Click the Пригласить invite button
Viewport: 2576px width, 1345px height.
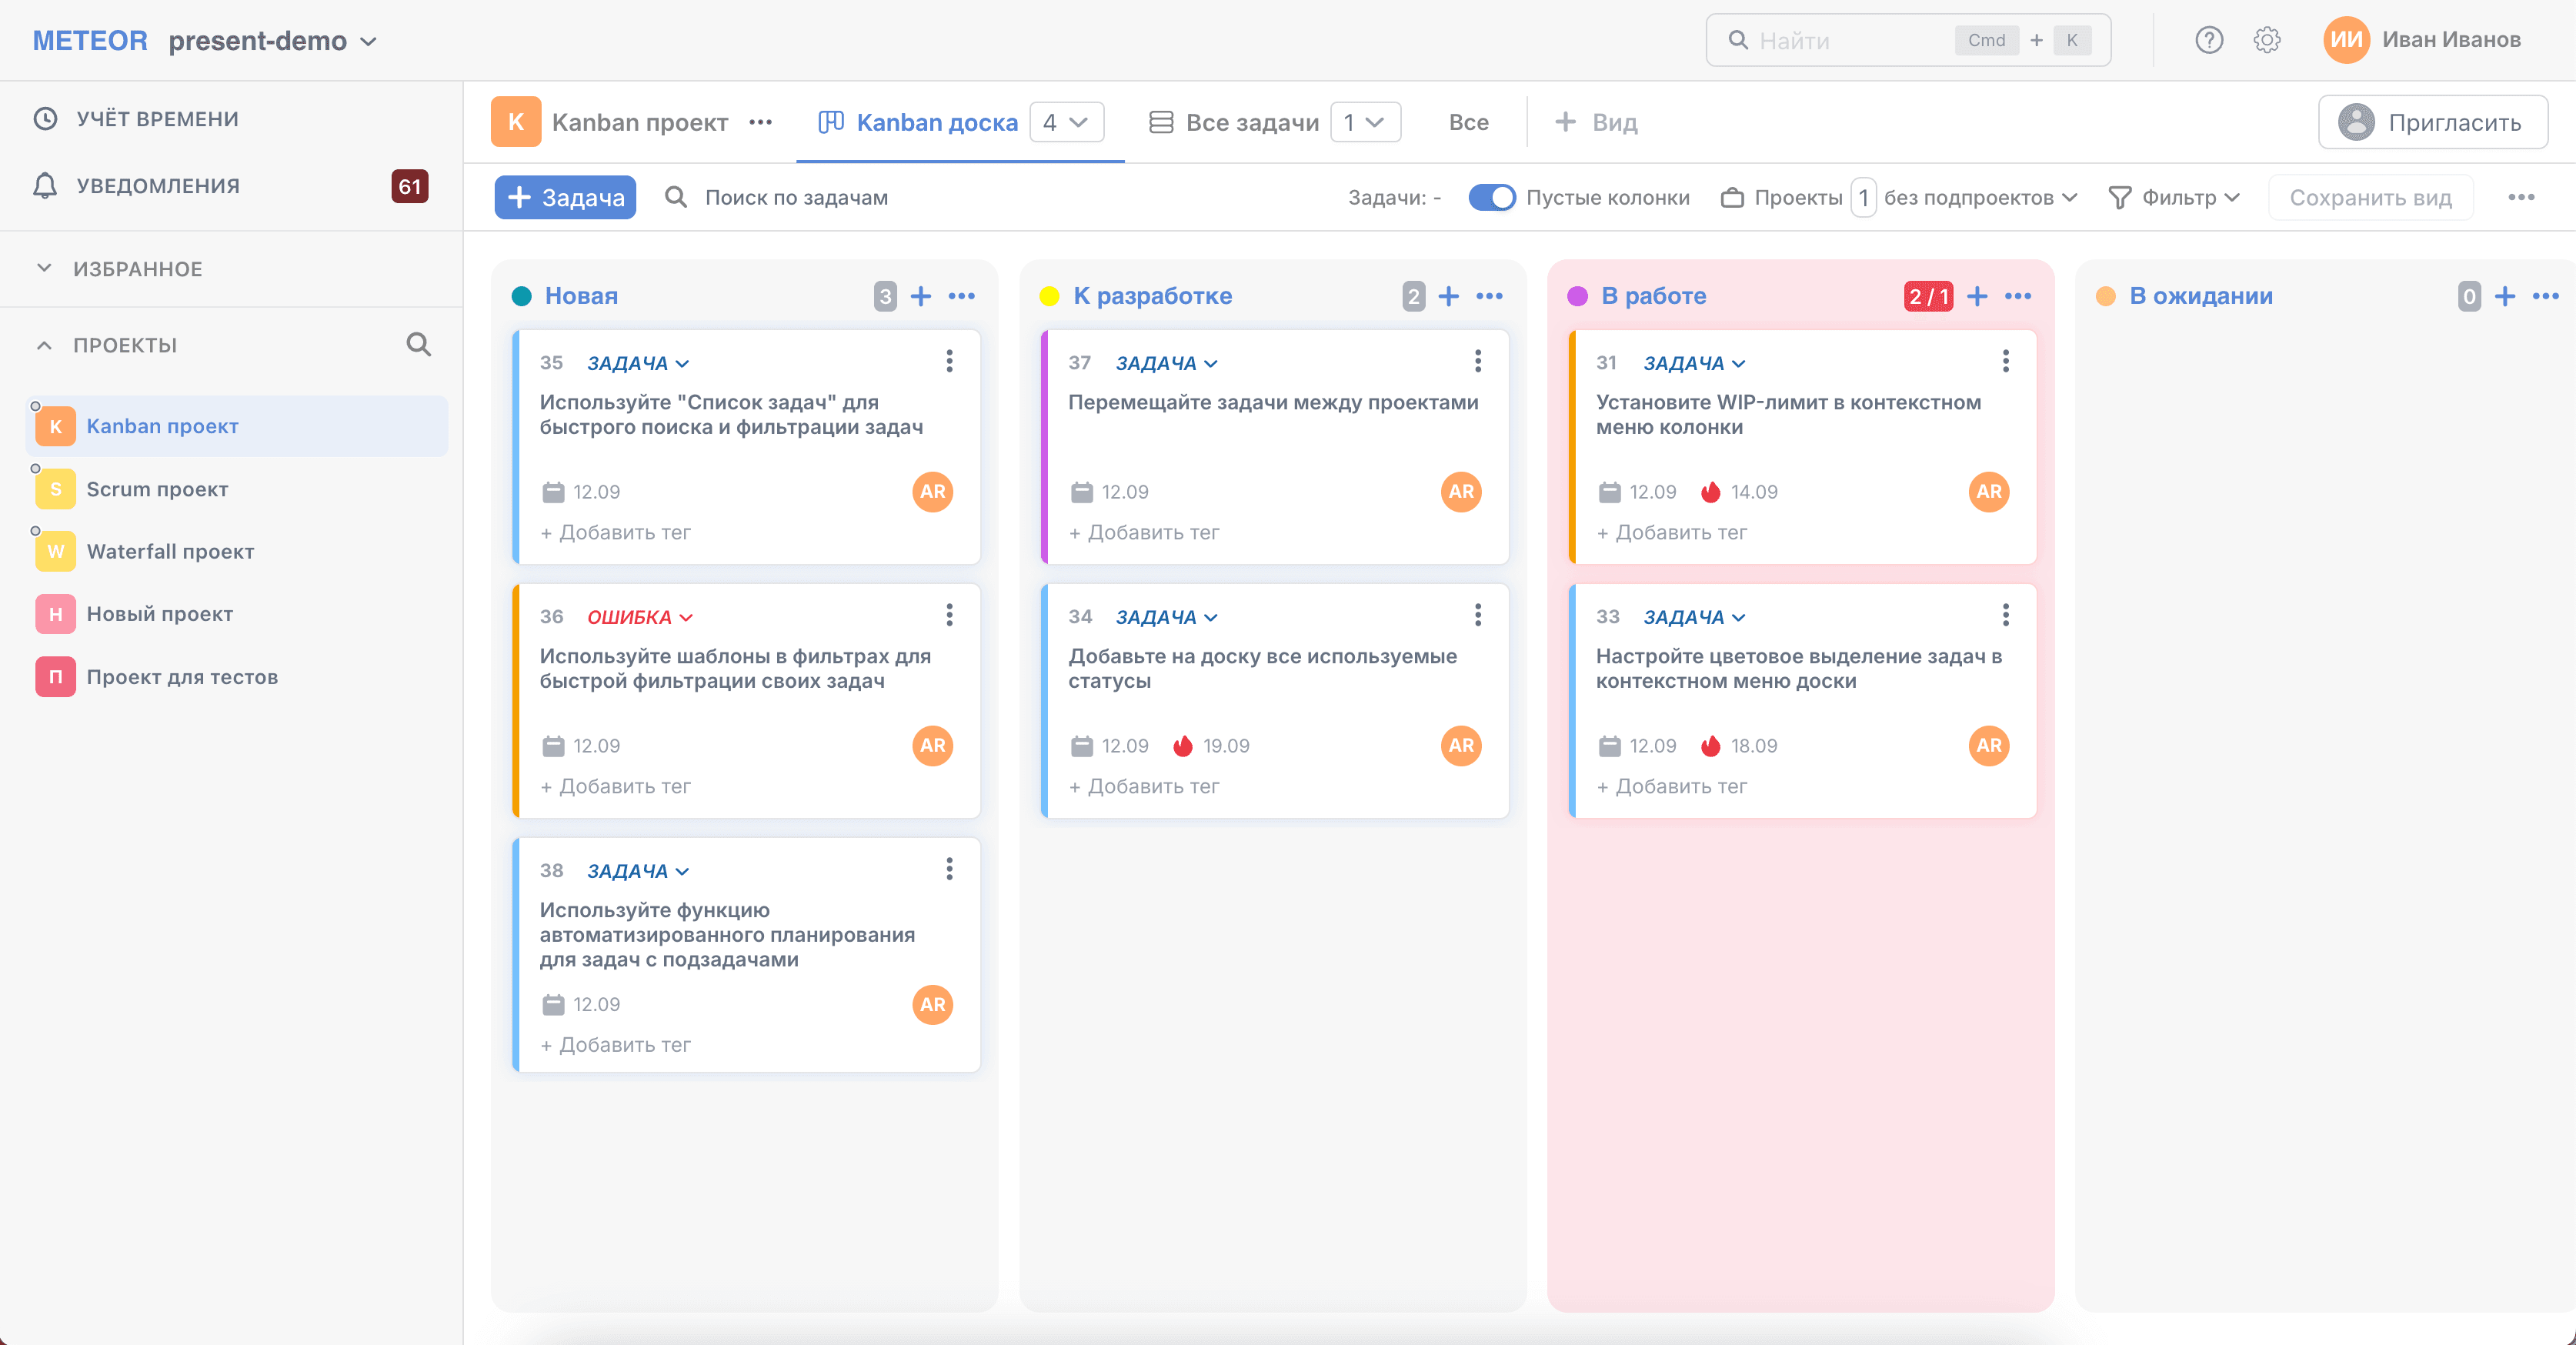[2433, 122]
